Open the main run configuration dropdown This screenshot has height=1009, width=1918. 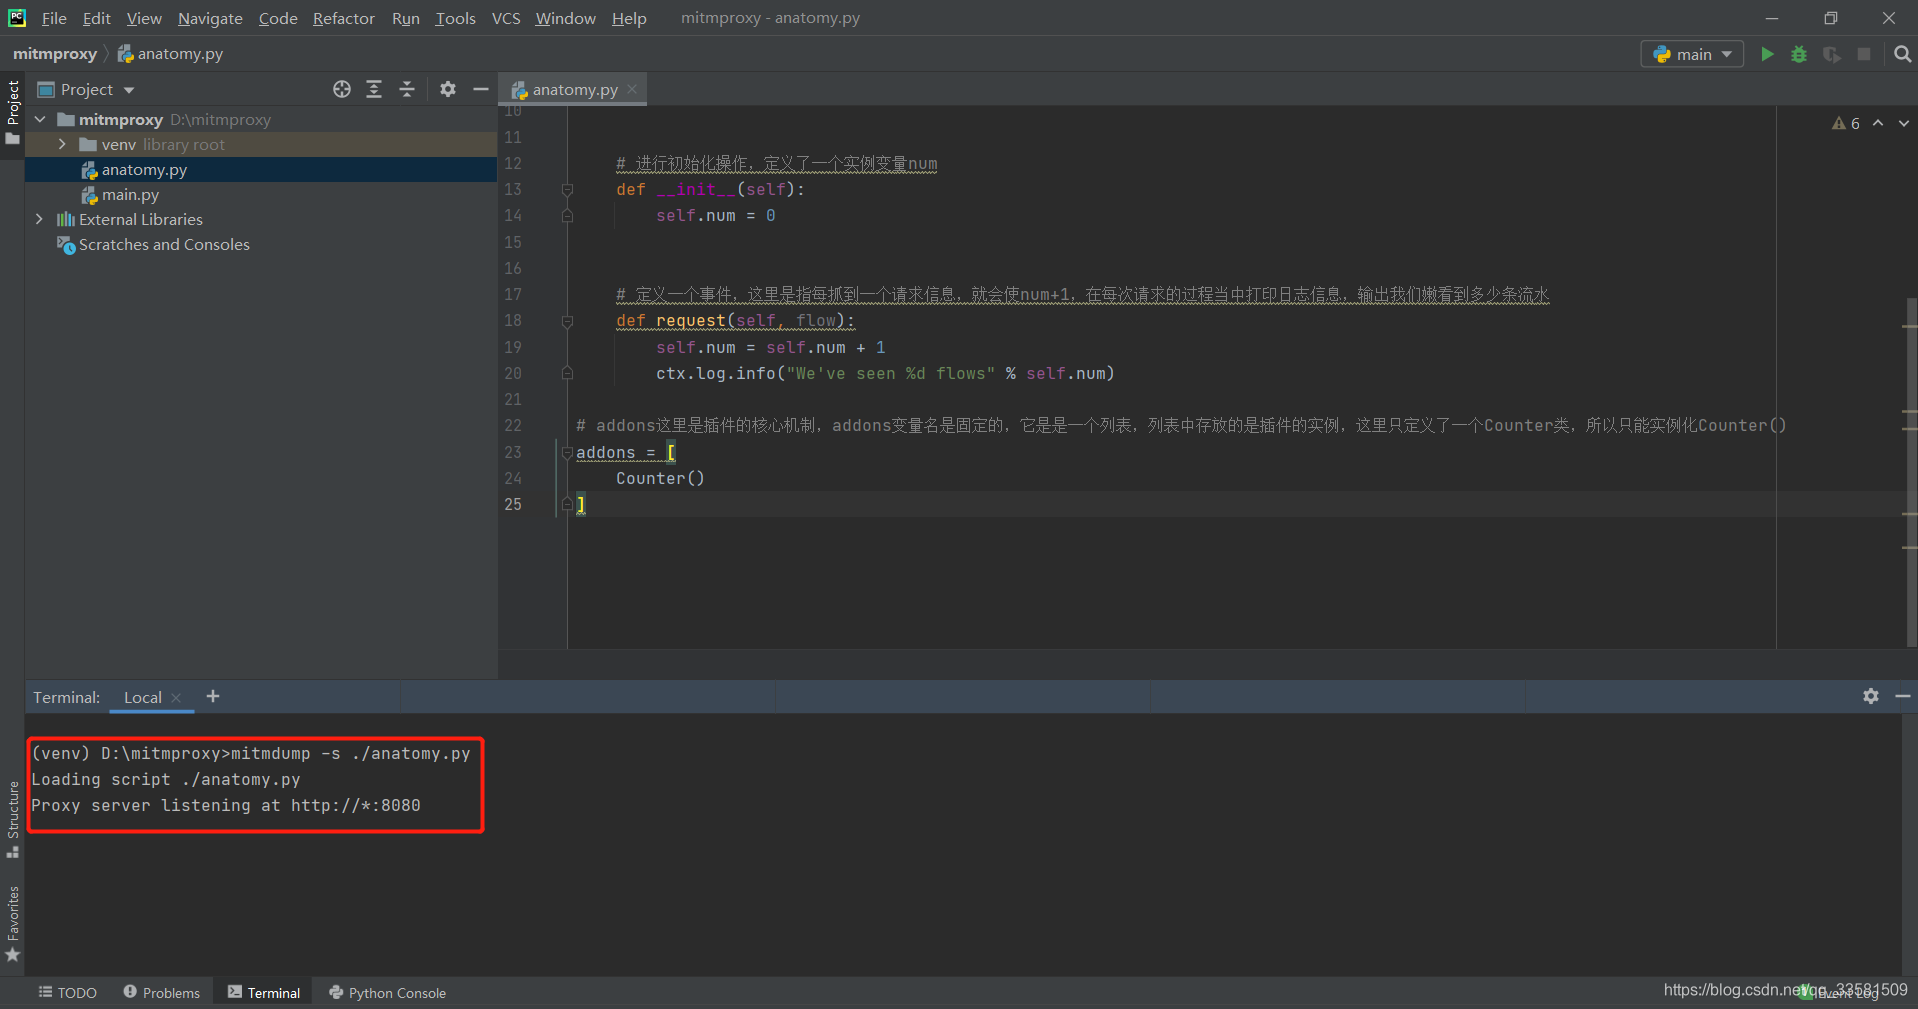pos(1692,54)
